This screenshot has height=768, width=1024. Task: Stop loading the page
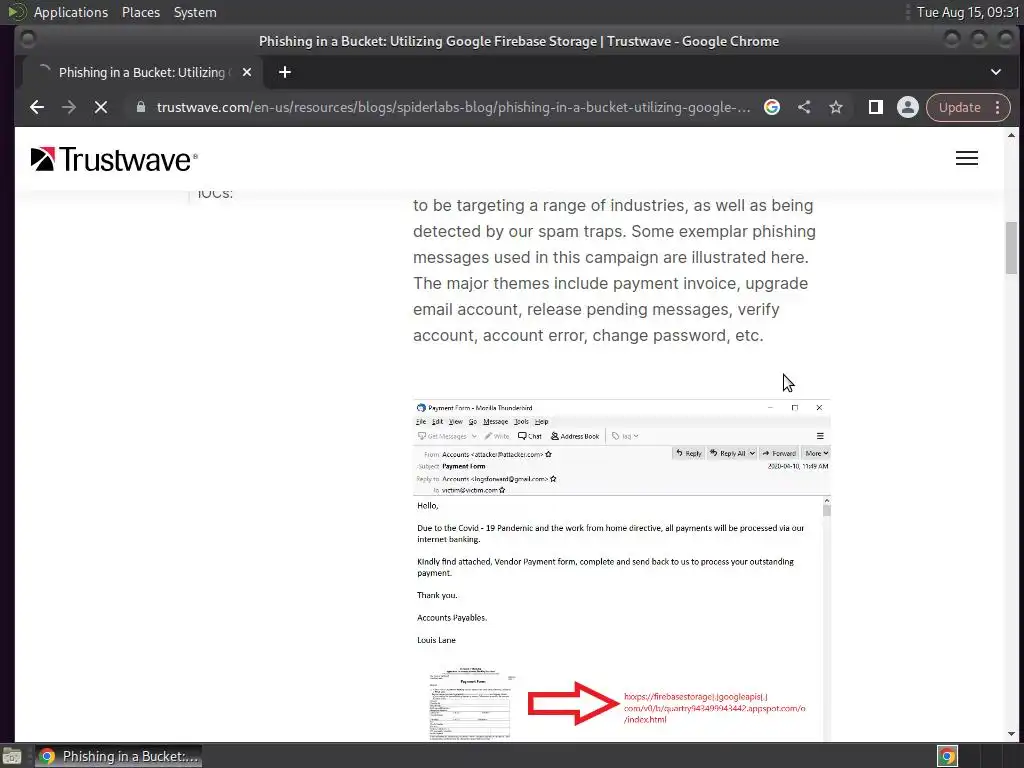coord(101,107)
